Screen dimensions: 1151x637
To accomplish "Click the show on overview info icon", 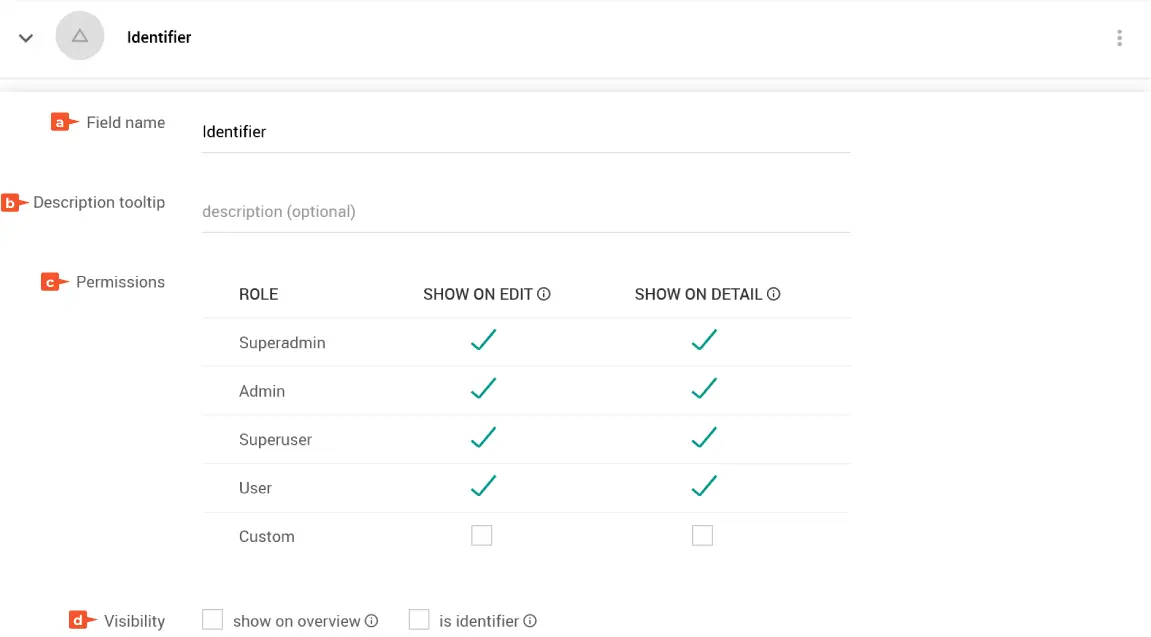I will (x=372, y=621).
